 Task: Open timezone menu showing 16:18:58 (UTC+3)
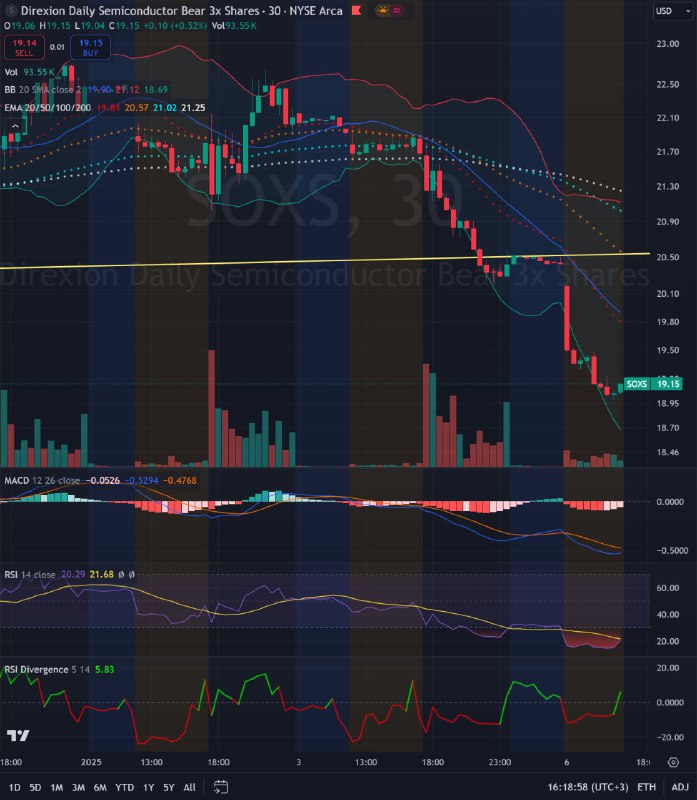pyautogui.click(x=588, y=787)
